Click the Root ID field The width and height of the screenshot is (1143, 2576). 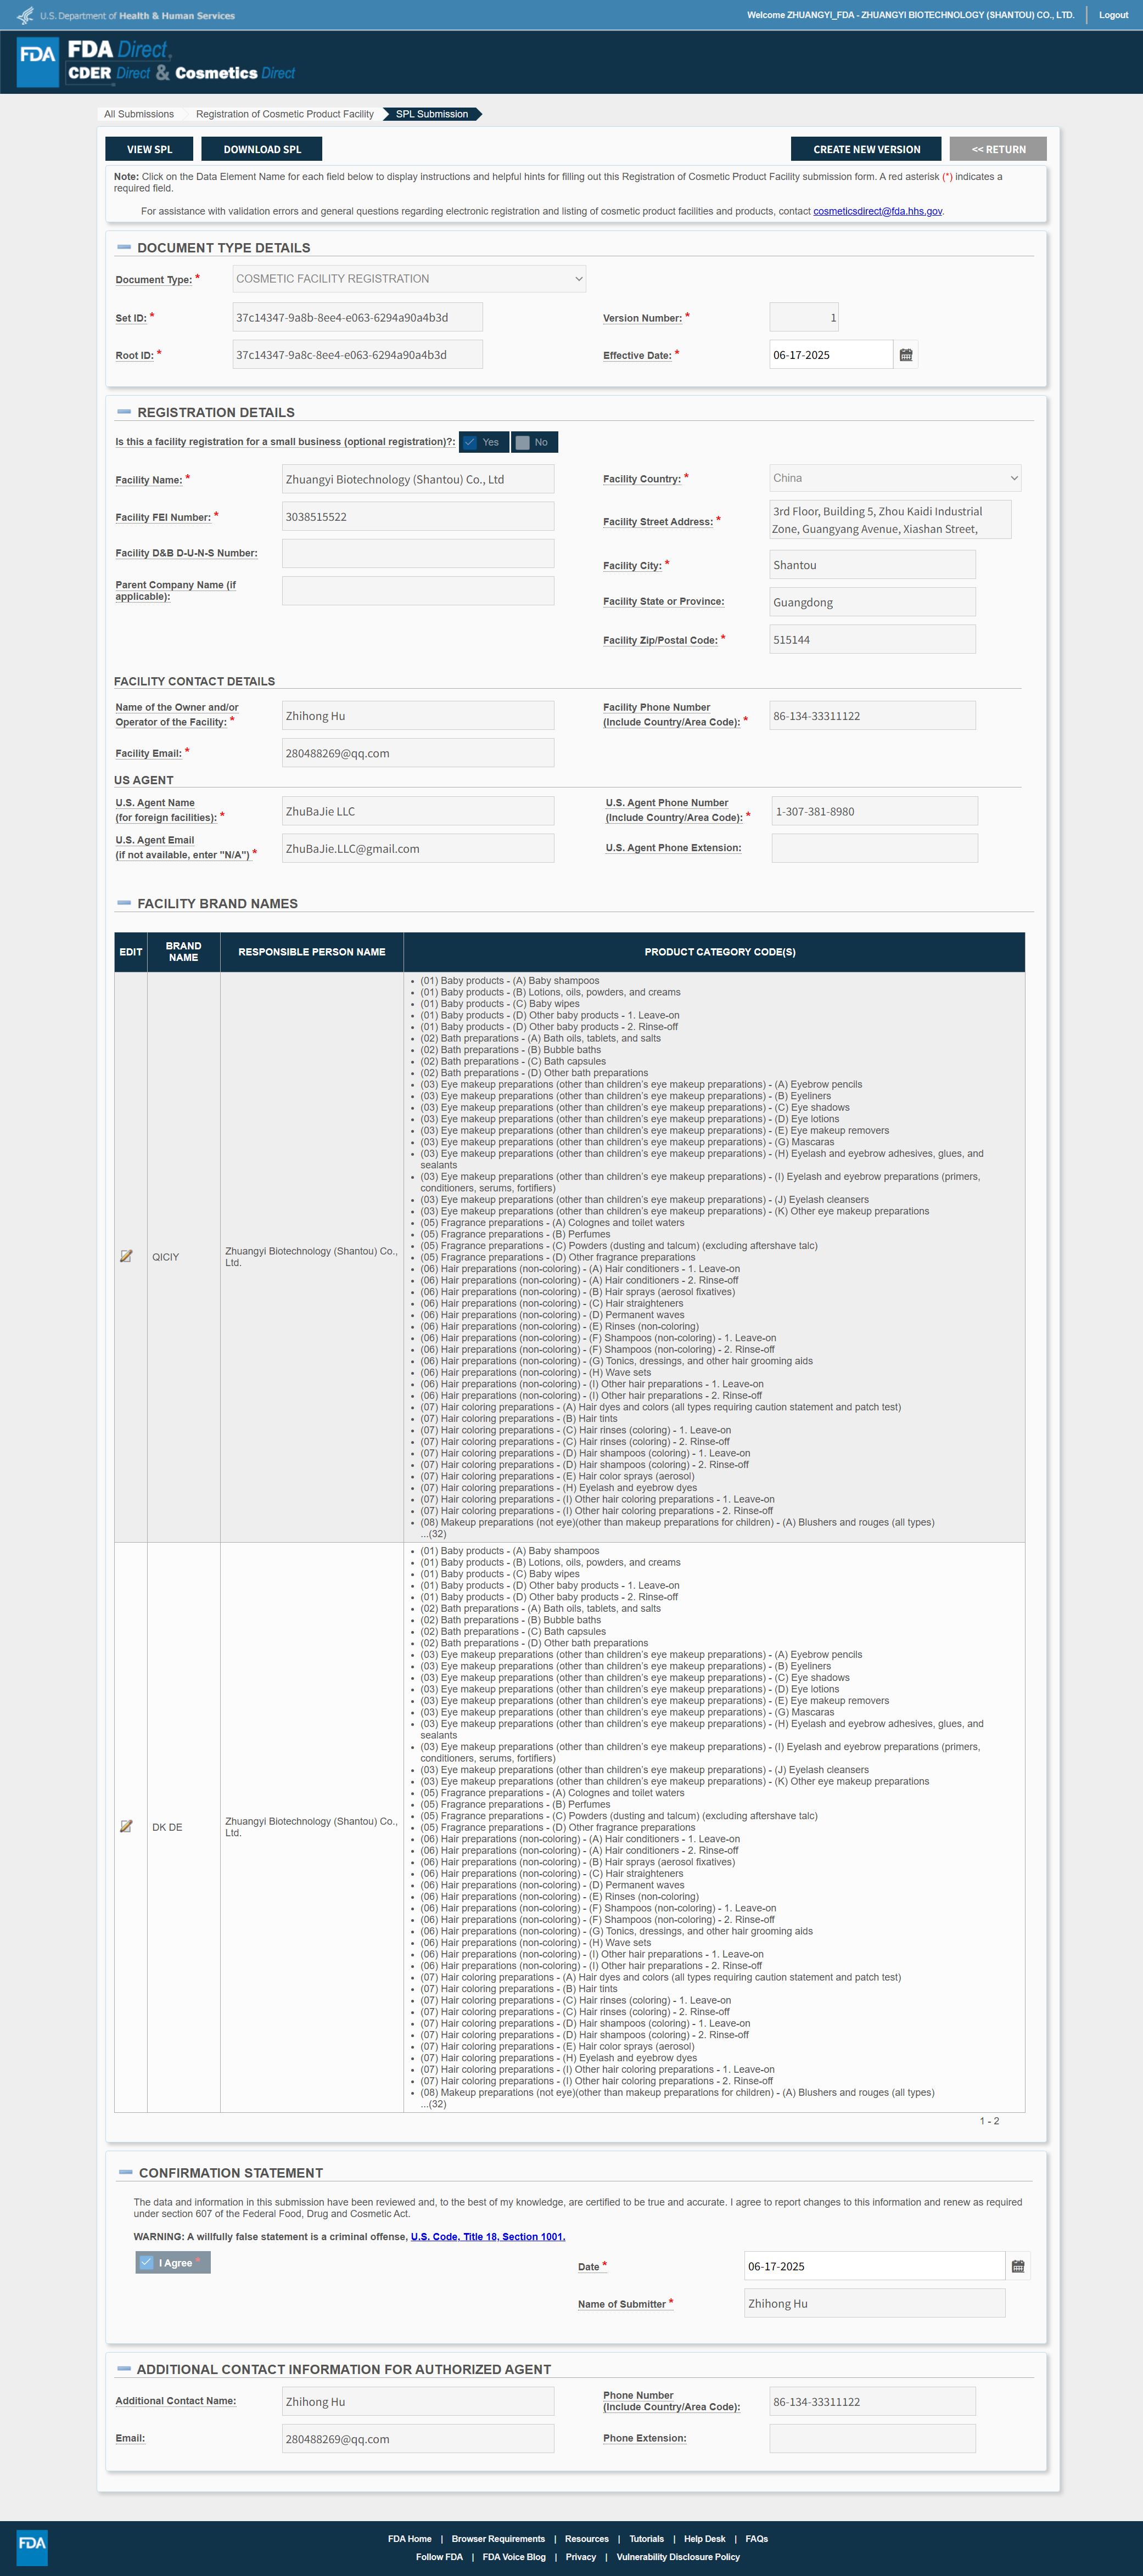(x=358, y=355)
